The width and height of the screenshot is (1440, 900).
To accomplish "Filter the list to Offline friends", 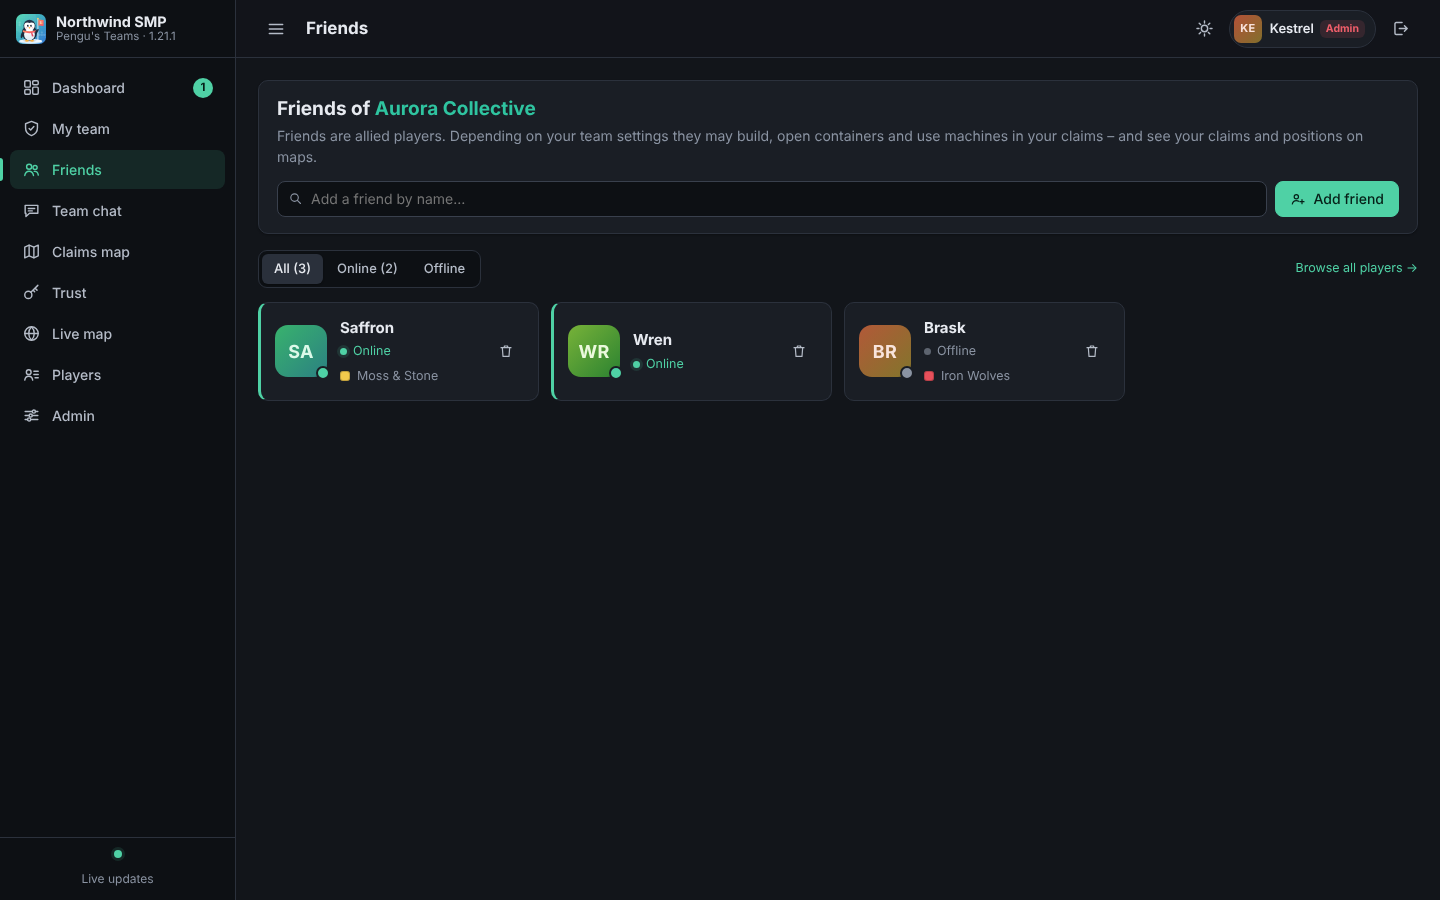I will click(x=444, y=268).
